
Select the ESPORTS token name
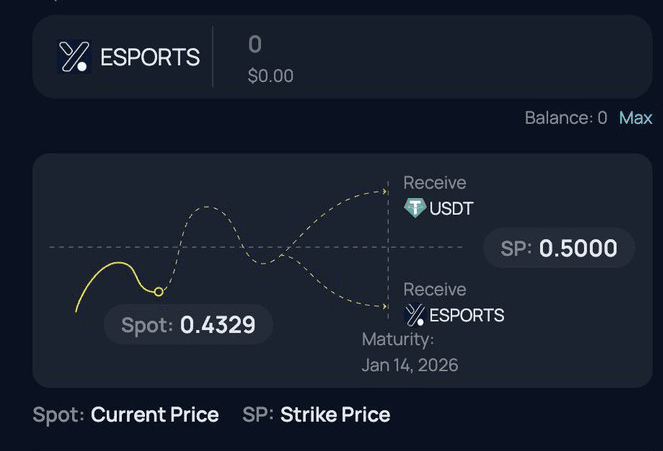point(150,58)
